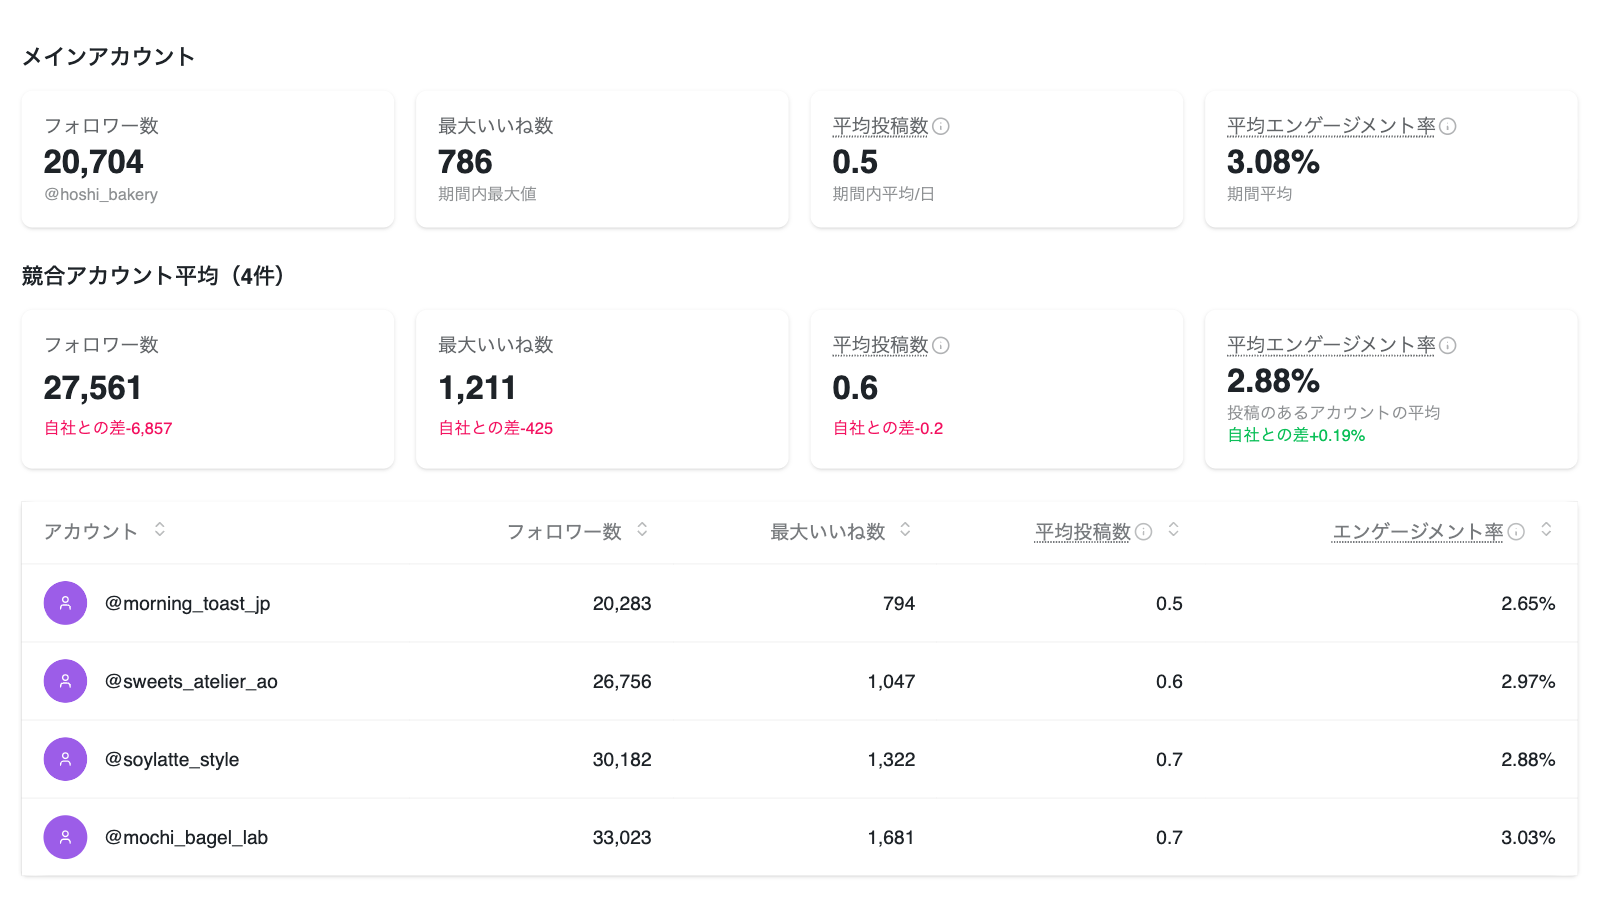
Task: Click avatar icon of @morning_toast_jp
Action: coord(65,603)
